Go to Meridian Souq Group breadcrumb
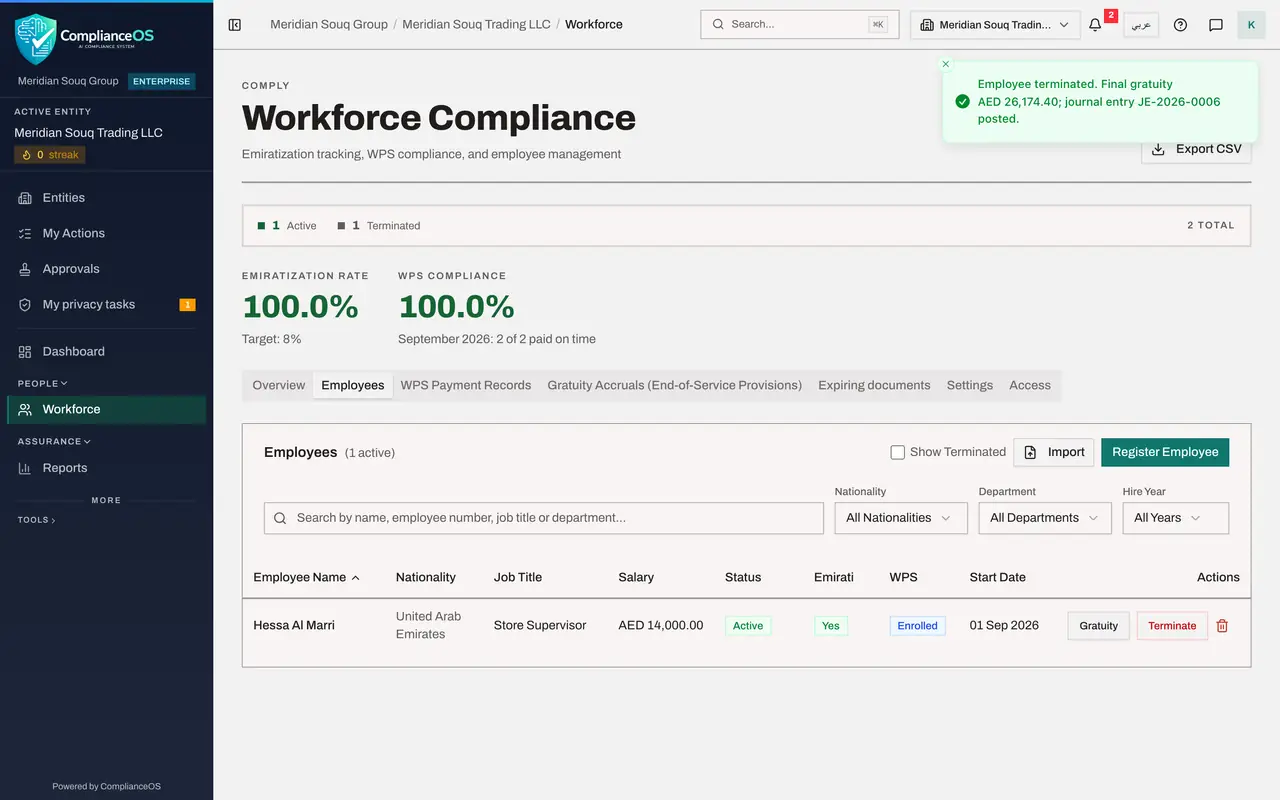Viewport: 1280px width, 800px height. pos(329,24)
